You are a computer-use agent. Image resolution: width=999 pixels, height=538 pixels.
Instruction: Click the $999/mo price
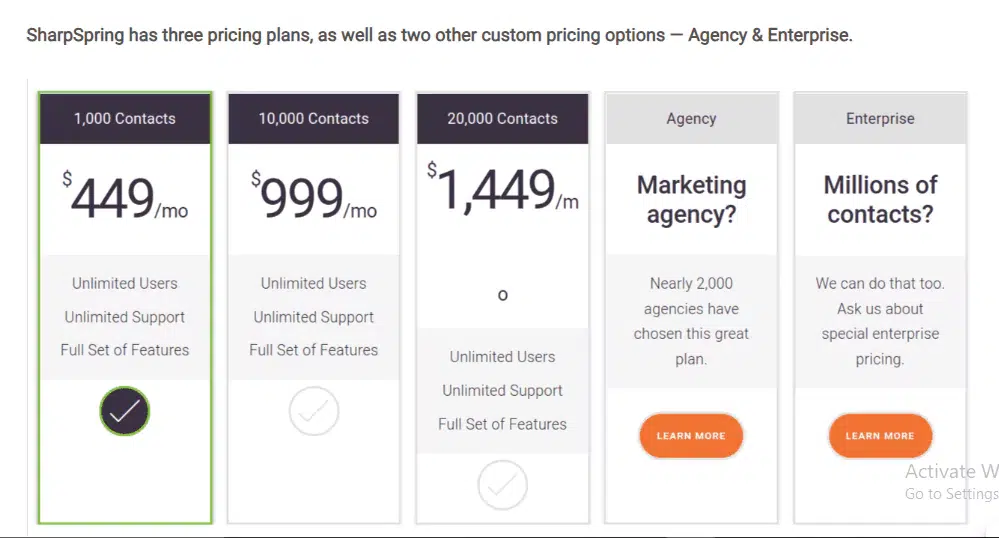click(314, 198)
